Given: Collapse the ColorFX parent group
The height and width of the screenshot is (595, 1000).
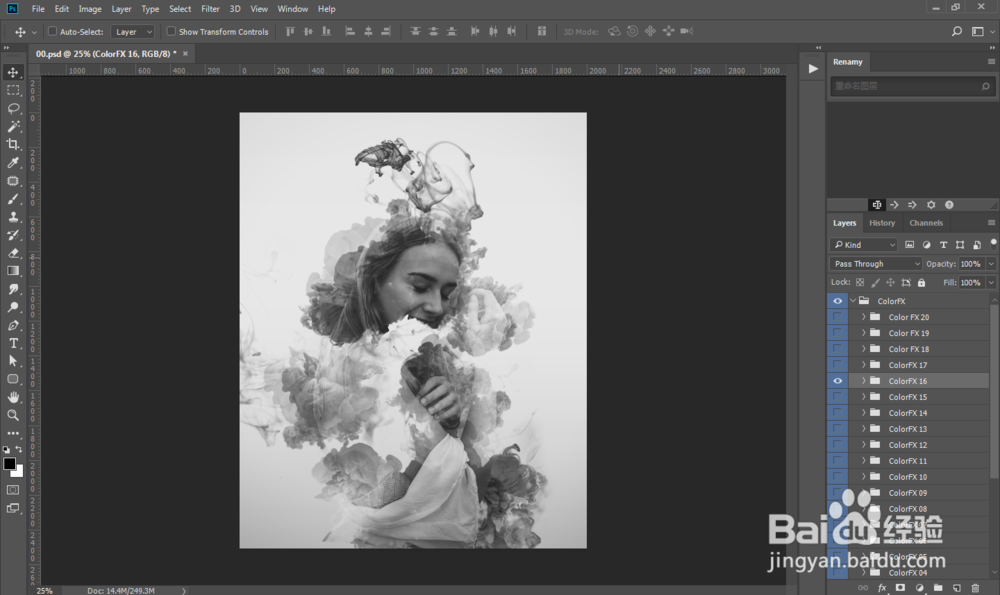Looking at the screenshot, I should pyautogui.click(x=853, y=301).
